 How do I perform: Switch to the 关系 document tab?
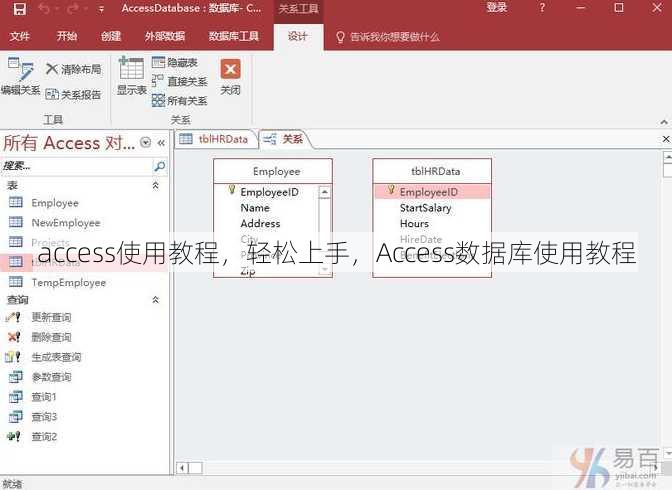click(284, 139)
